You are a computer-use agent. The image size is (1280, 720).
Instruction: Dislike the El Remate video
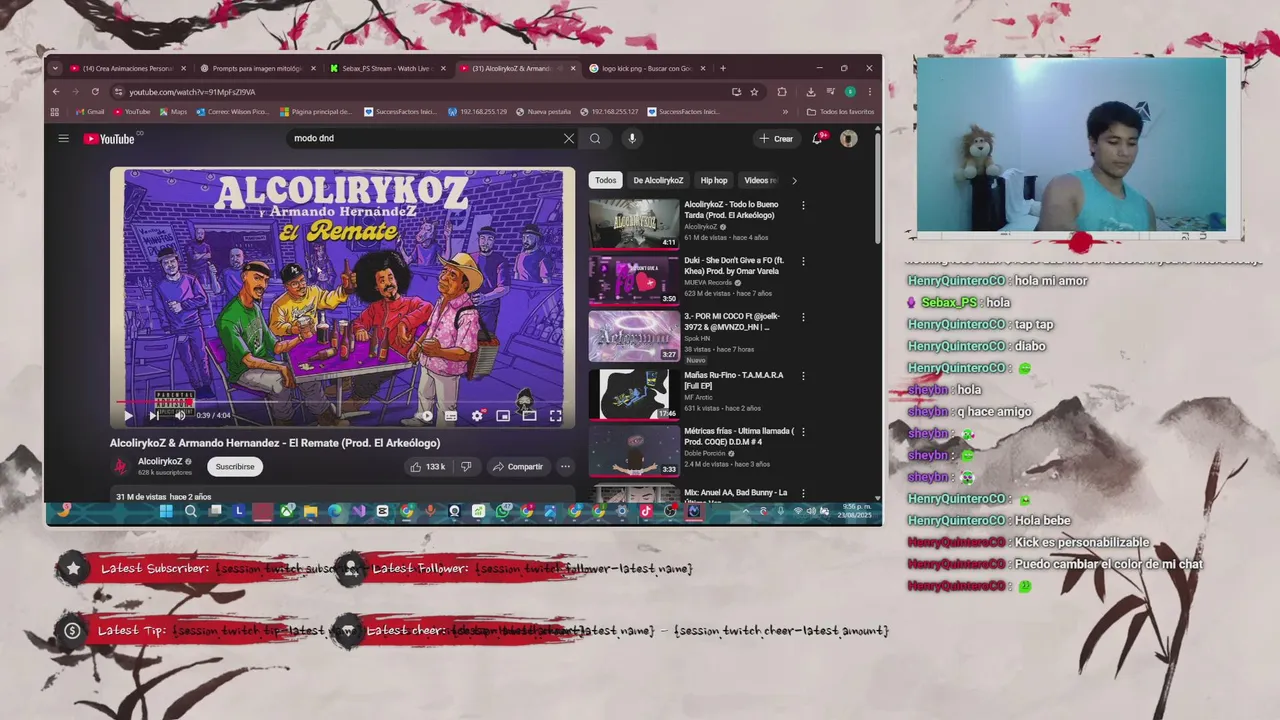tap(466, 467)
